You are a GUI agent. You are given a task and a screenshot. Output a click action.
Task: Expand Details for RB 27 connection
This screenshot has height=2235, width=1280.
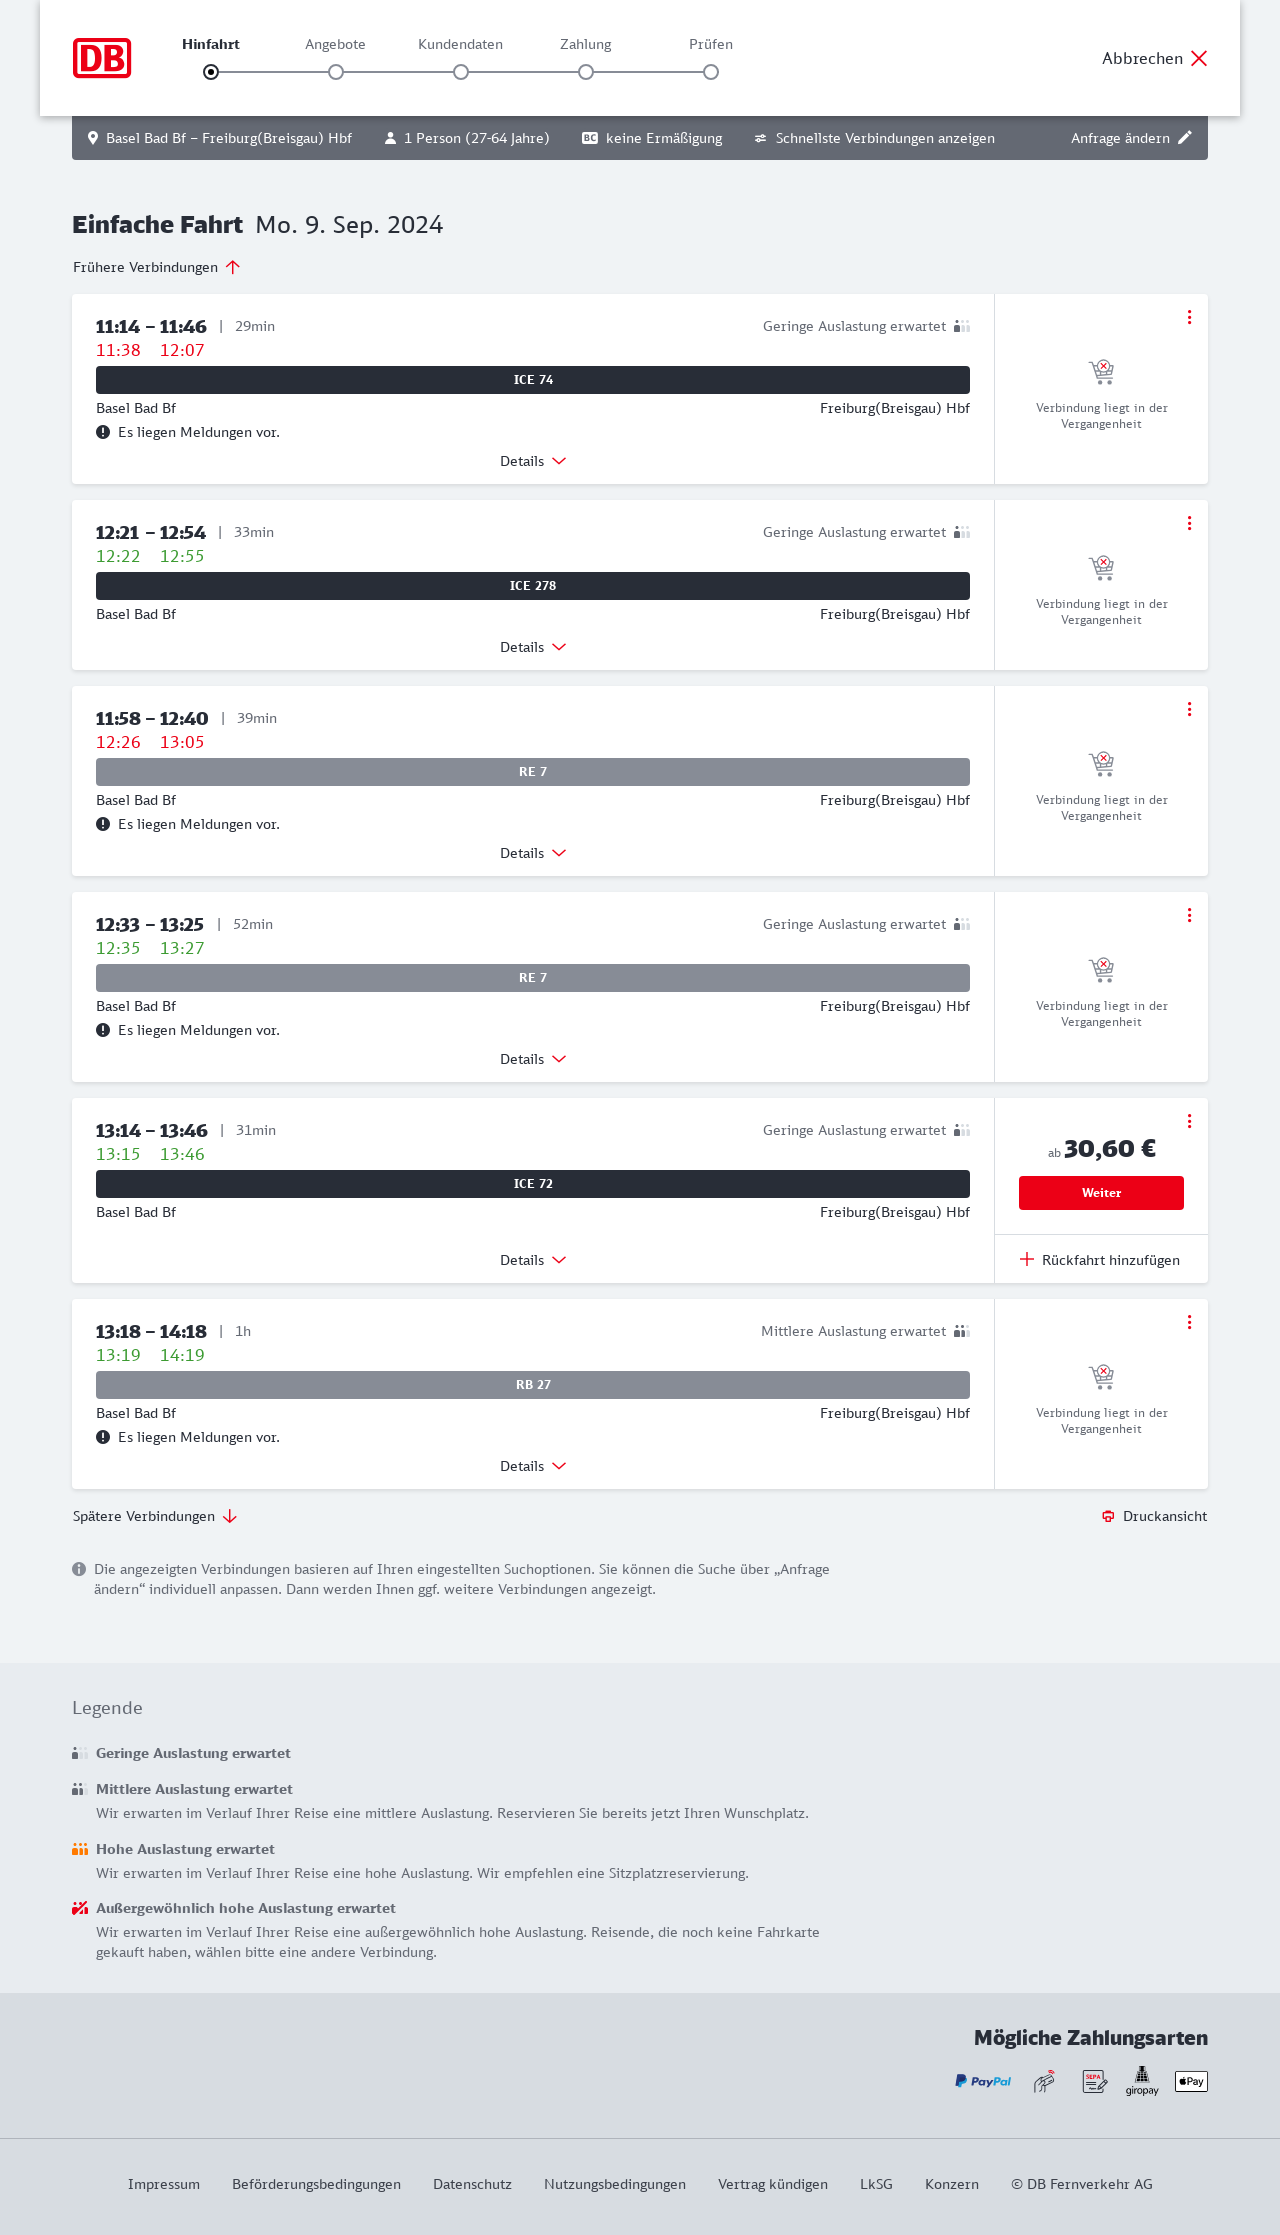[x=533, y=1466]
